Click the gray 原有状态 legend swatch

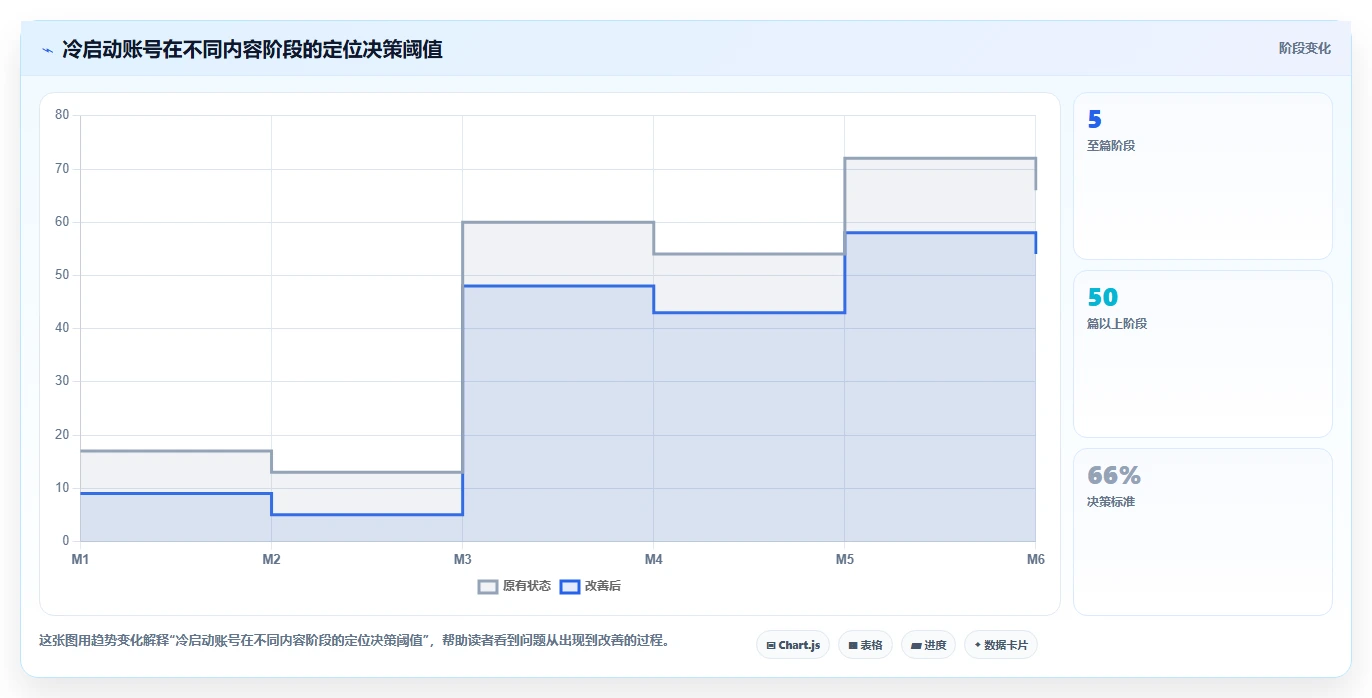[488, 586]
